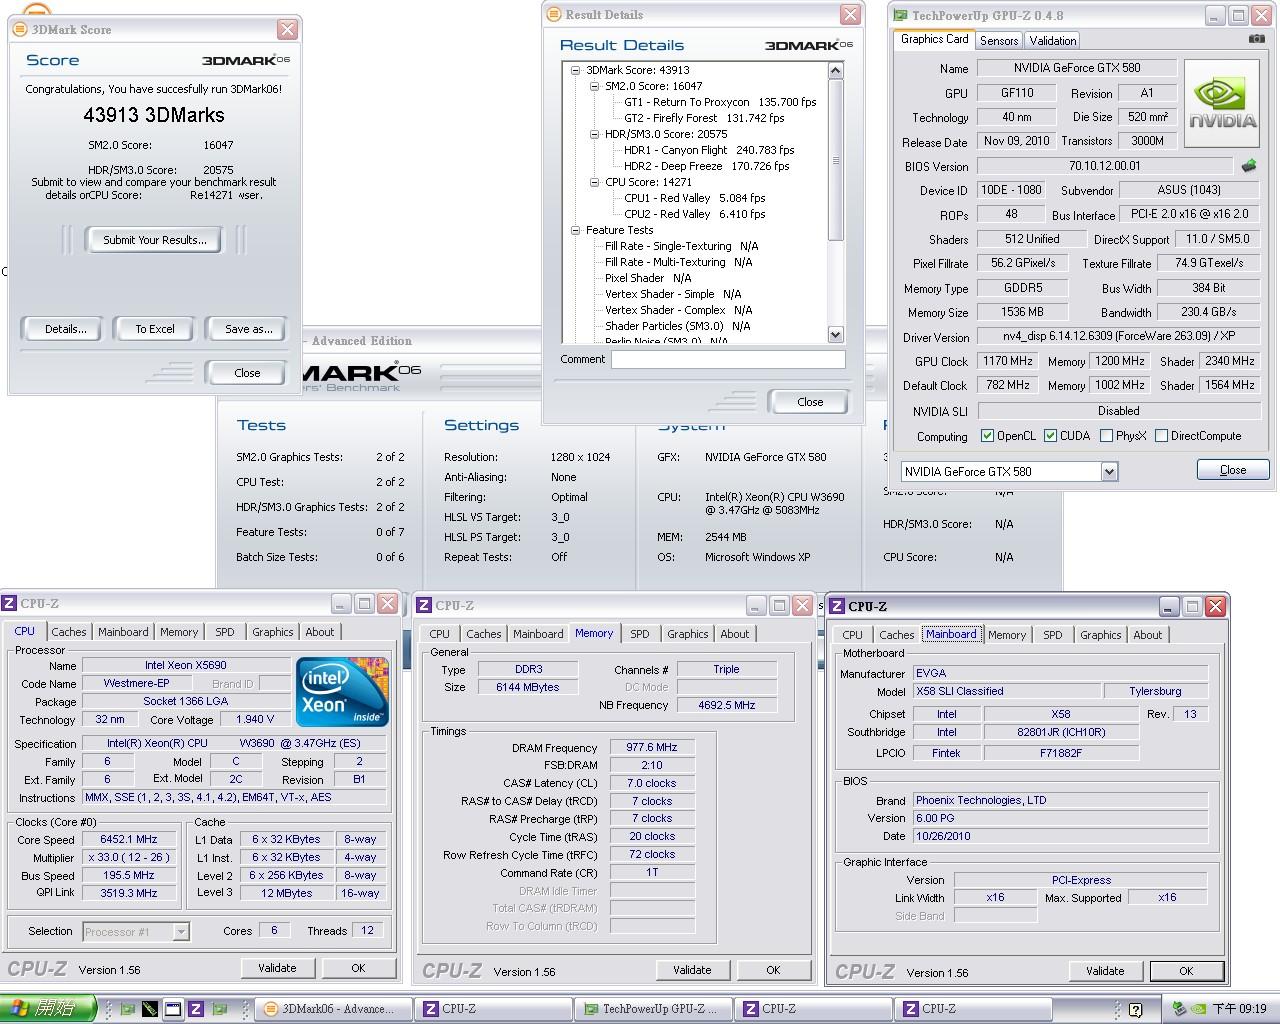Collapse the HDR/SM3.0 Score: 20575 node
1280x1024 pixels.
(594, 134)
